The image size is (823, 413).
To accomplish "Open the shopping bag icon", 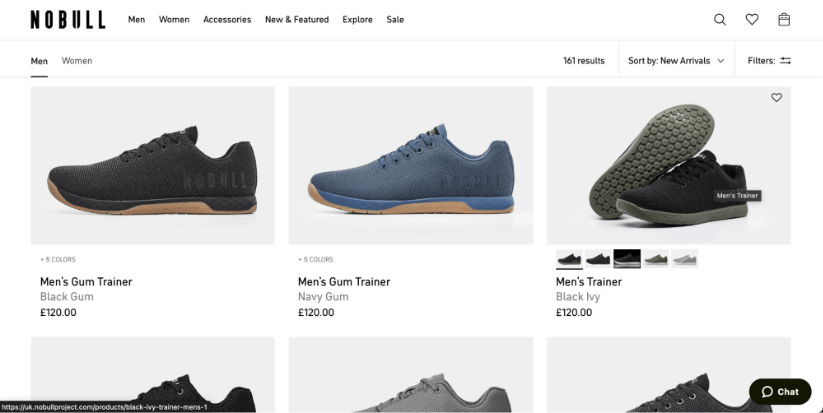I will click(784, 19).
